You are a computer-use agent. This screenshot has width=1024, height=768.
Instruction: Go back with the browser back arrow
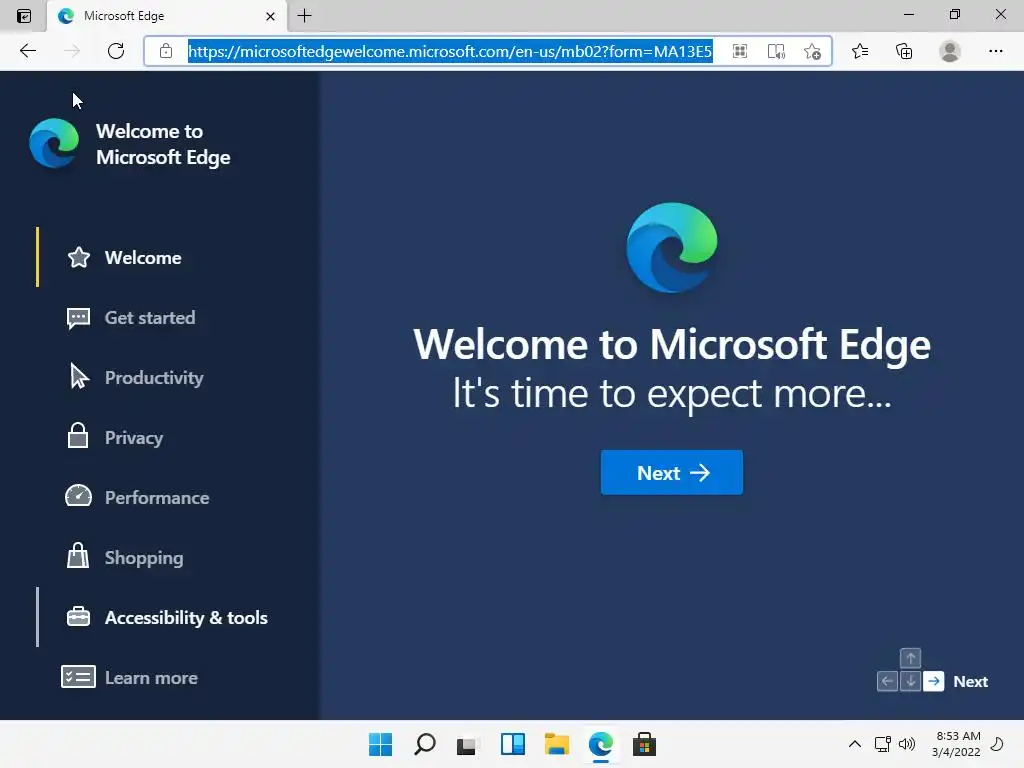28,51
